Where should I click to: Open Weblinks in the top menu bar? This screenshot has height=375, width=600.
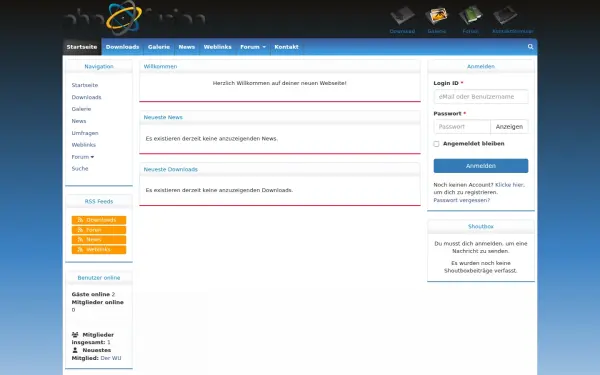pyautogui.click(x=217, y=47)
